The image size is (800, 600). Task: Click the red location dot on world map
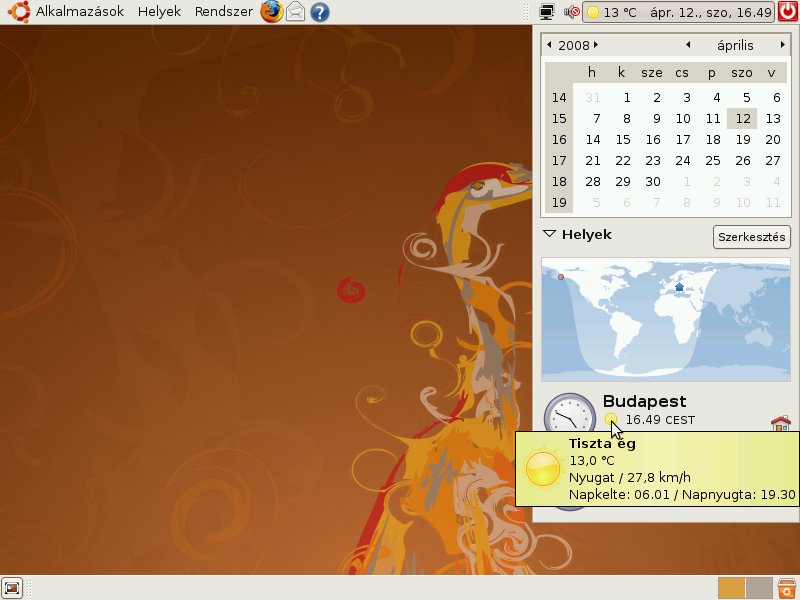pos(561,277)
